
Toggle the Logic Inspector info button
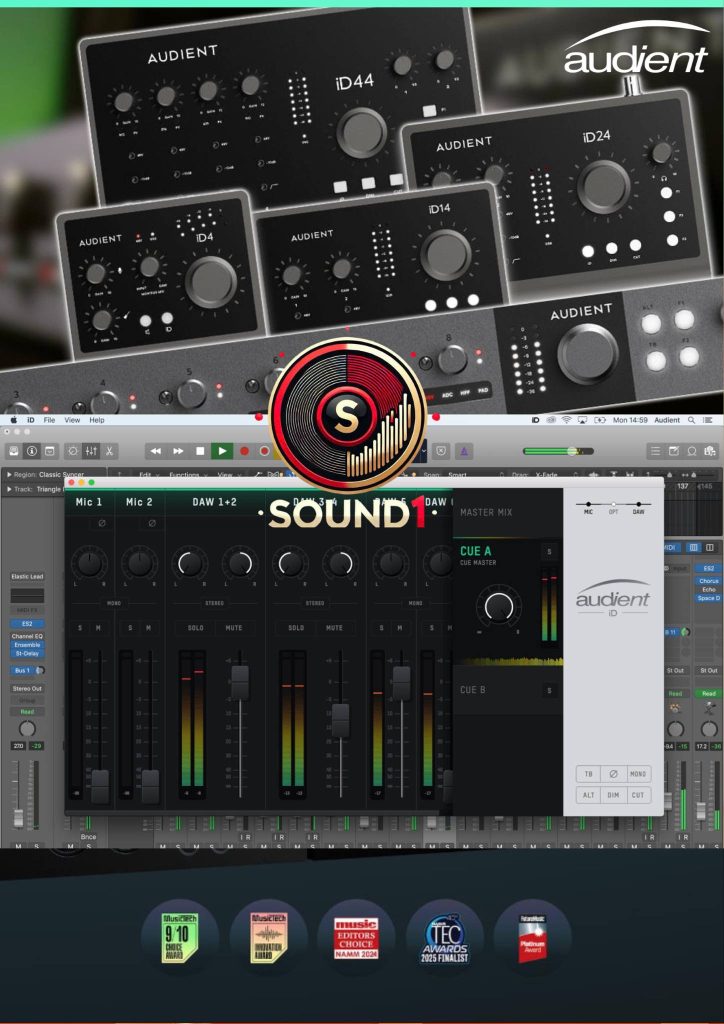coord(31,451)
